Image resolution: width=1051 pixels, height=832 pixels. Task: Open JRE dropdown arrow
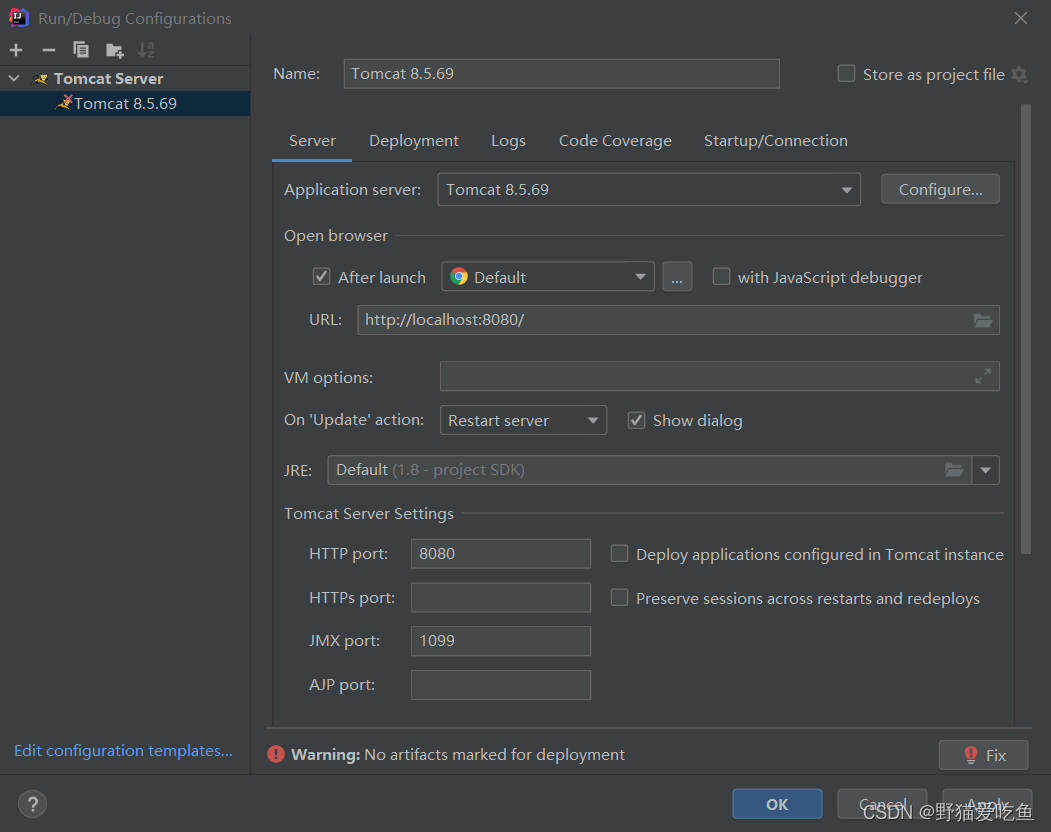tap(985, 470)
